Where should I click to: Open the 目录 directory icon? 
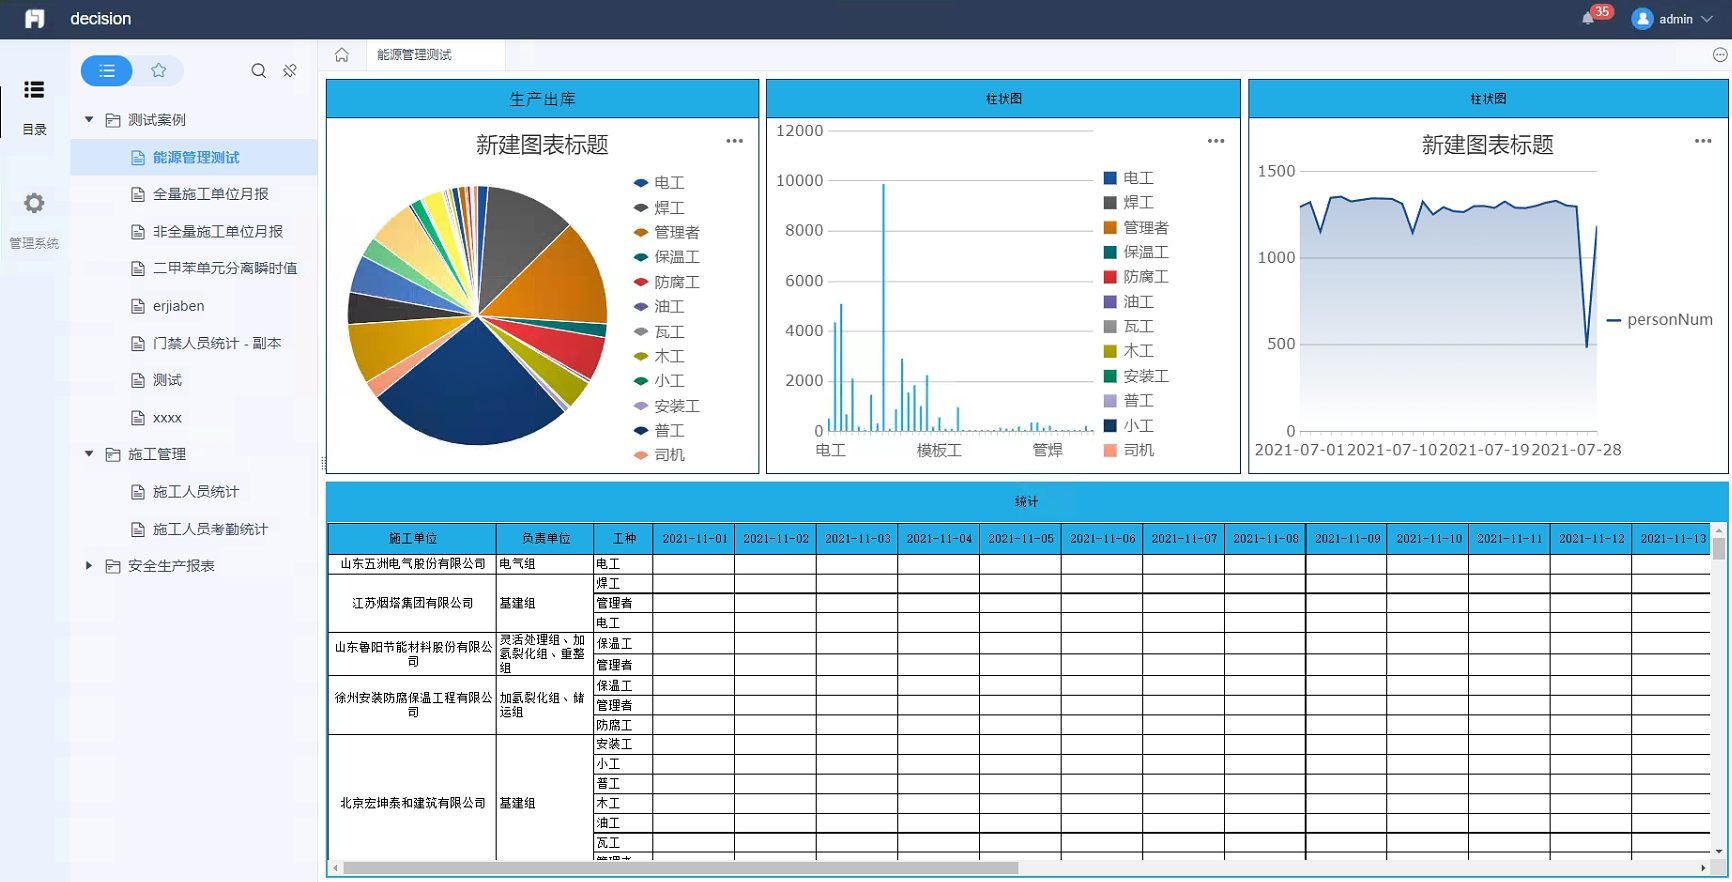click(34, 90)
